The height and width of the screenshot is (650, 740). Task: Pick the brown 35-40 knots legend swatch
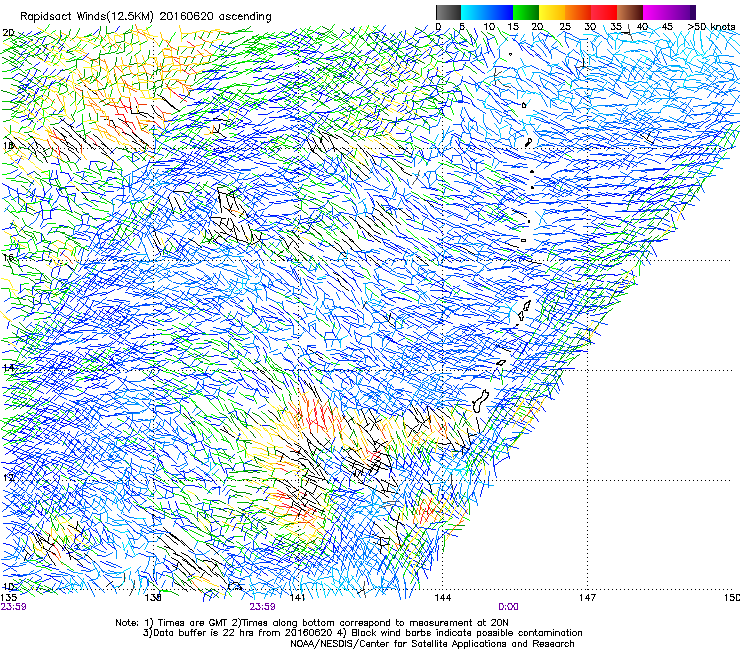pos(630,12)
